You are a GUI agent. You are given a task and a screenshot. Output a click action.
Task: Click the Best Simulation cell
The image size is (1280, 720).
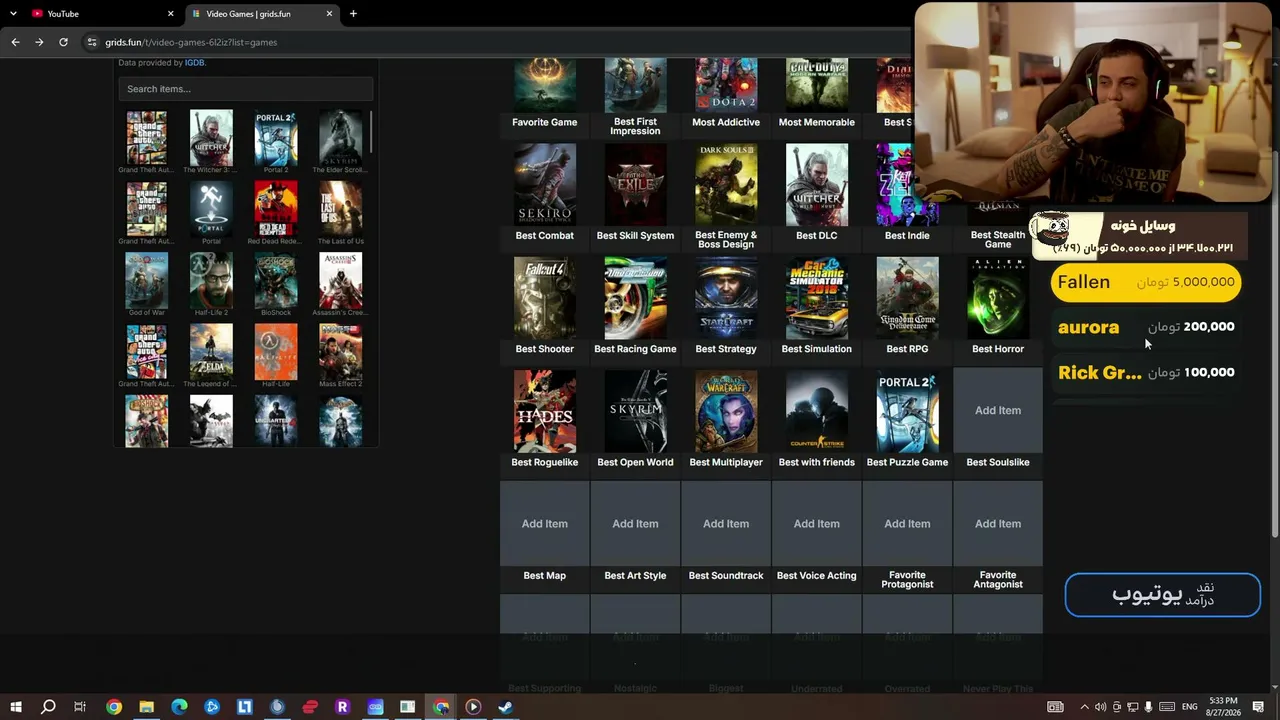click(x=817, y=298)
